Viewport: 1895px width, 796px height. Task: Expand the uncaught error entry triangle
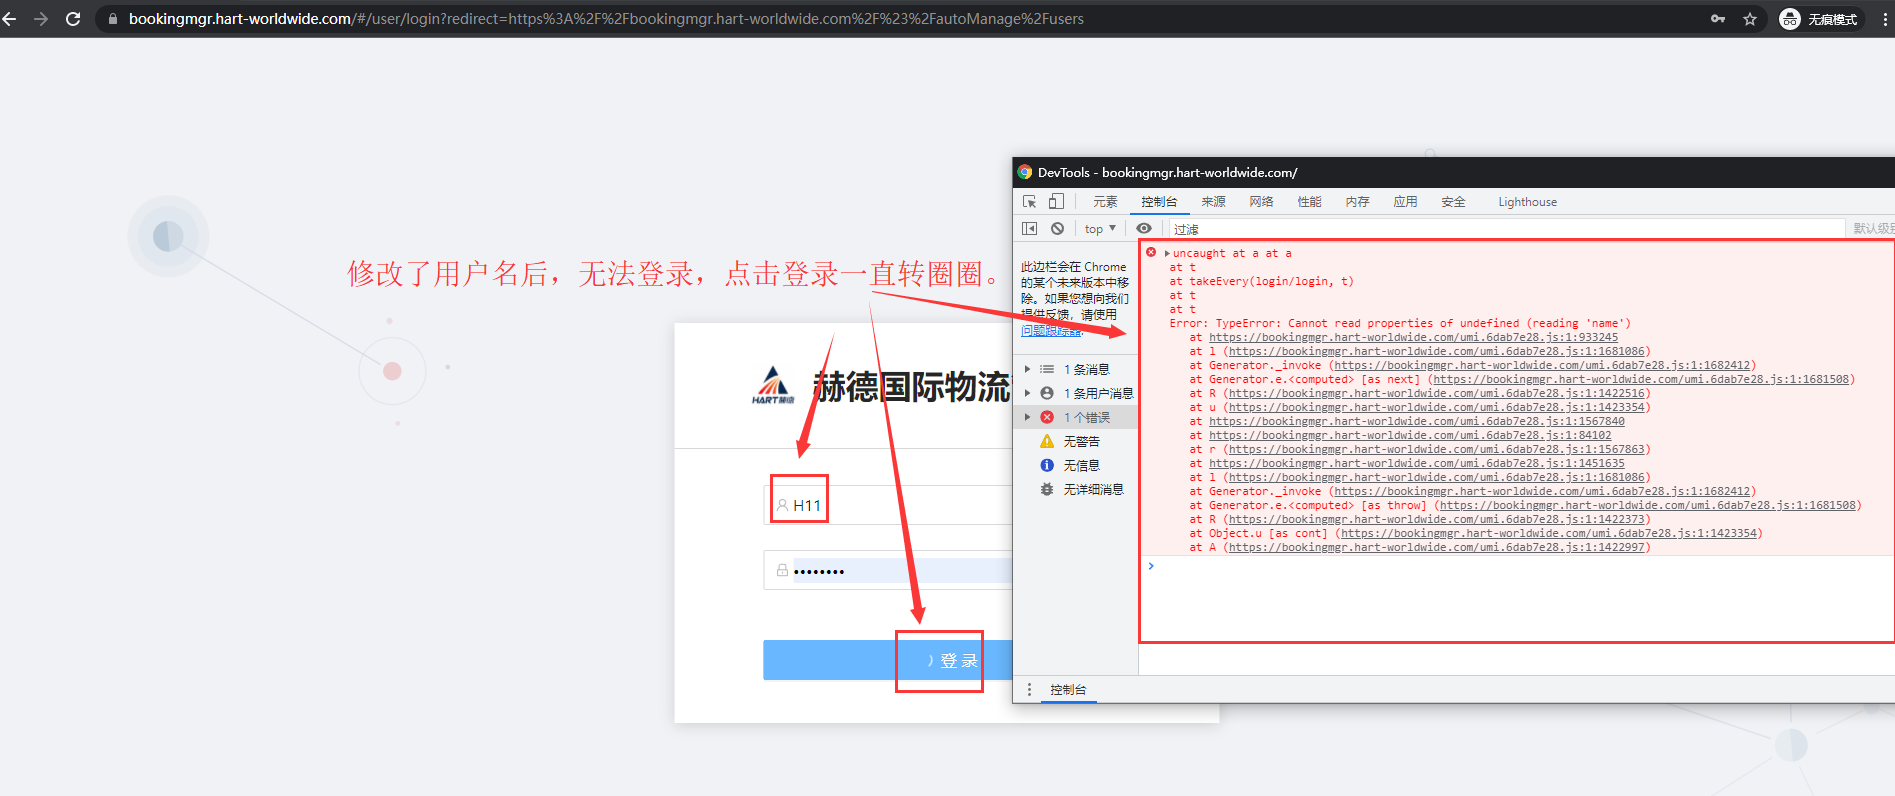pos(1167,254)
